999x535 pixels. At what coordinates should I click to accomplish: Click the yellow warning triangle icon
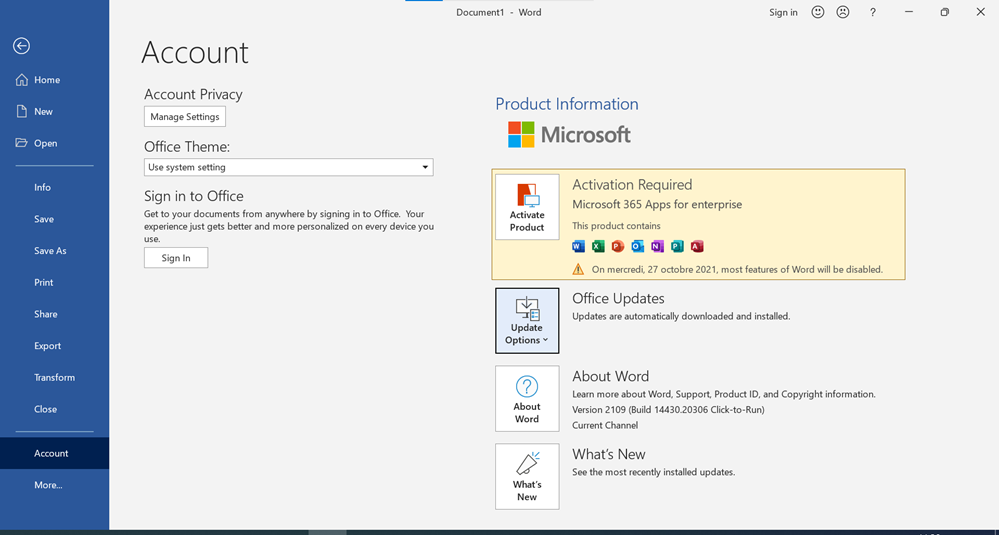click(578, 269)
